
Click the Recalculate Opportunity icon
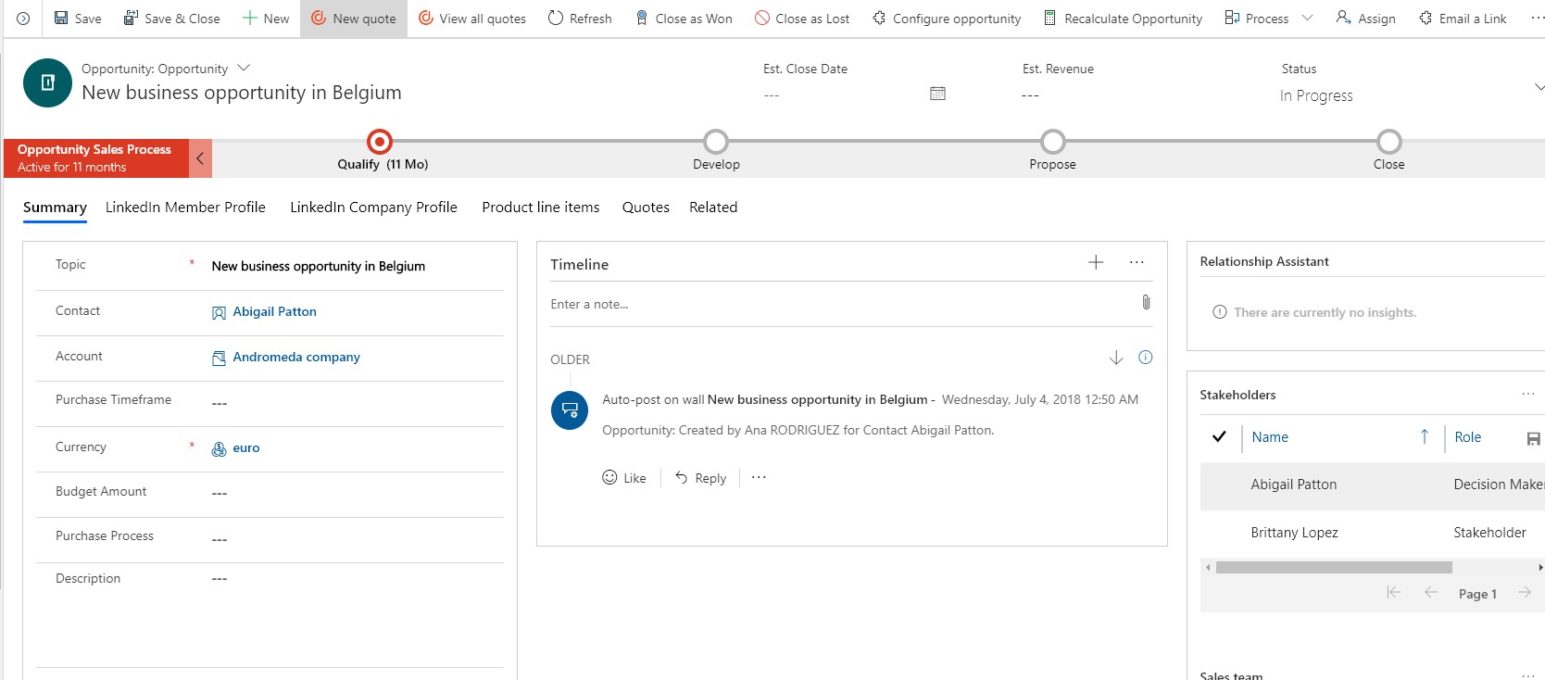1123,17
